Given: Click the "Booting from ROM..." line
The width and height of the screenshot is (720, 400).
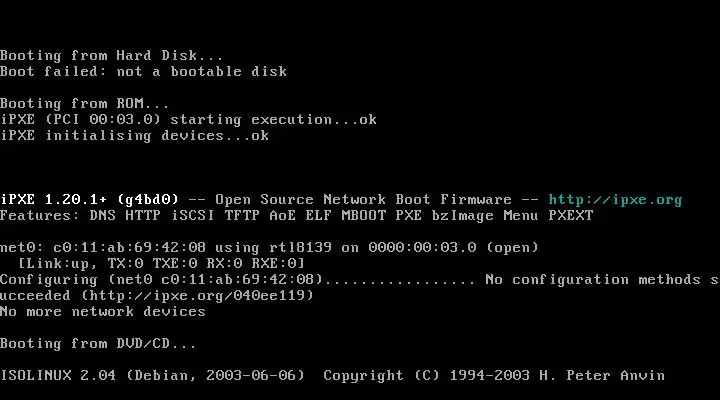Looking at the screenshot, I should tap(85, 104).
